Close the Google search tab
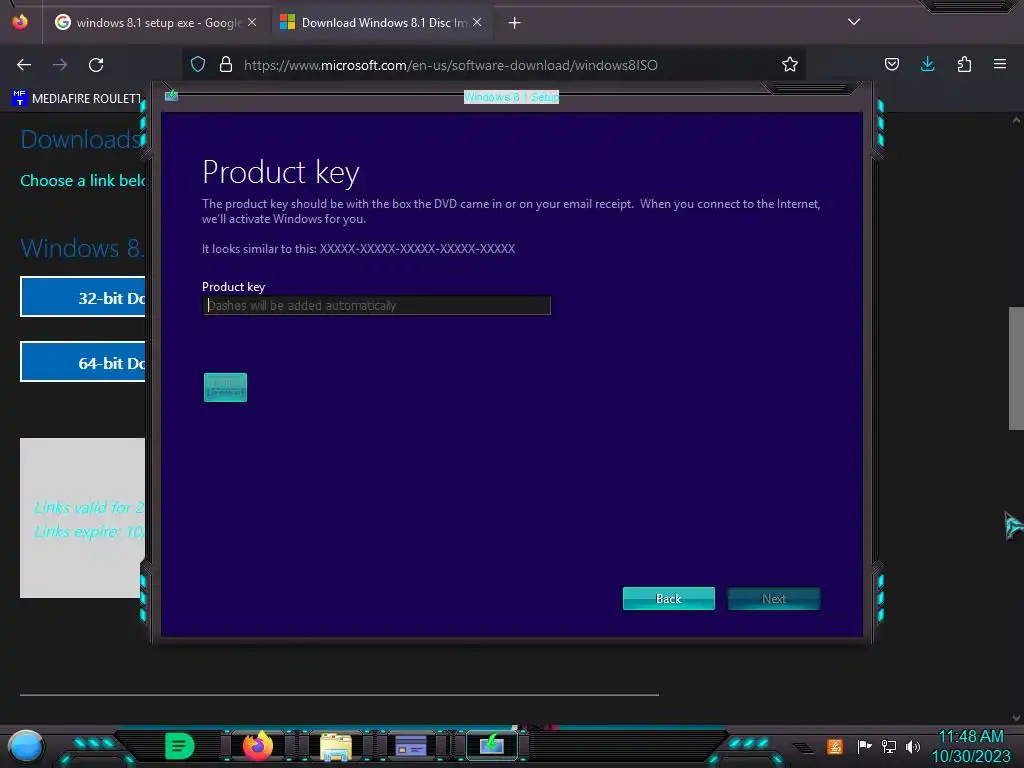 coord(252,22)
